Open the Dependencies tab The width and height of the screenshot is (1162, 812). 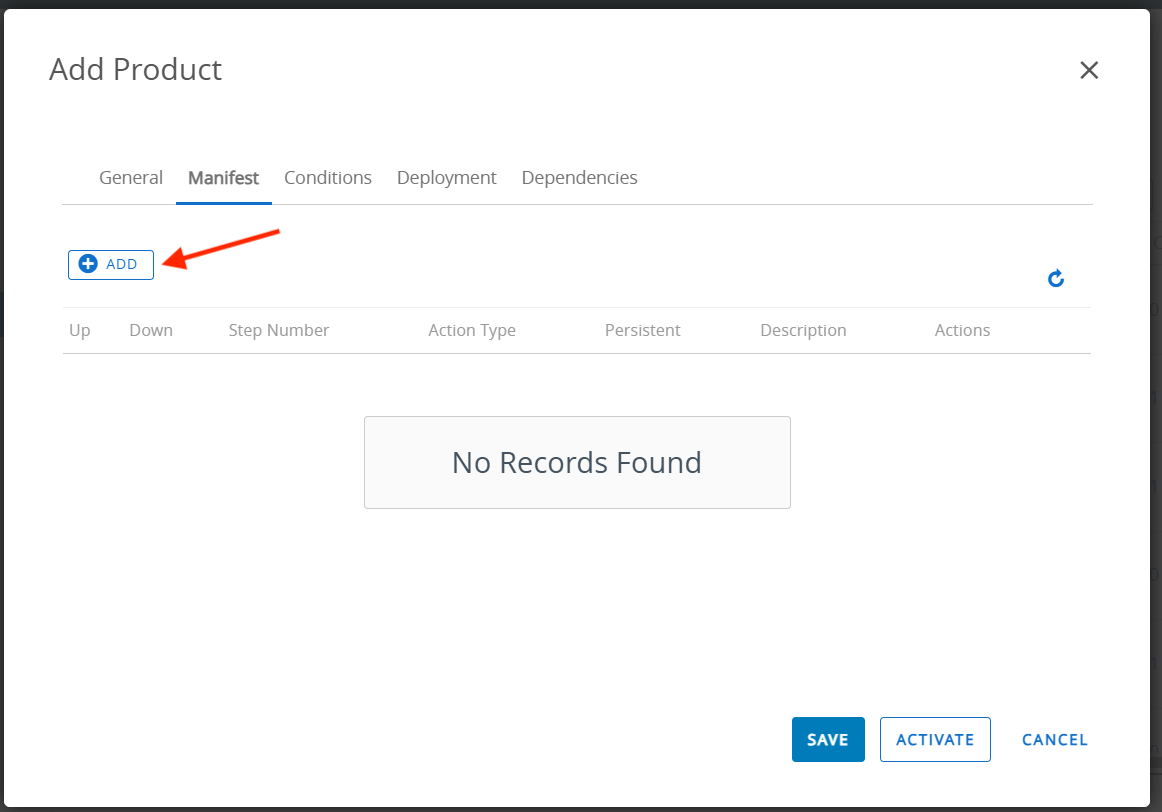pos(579,178)
